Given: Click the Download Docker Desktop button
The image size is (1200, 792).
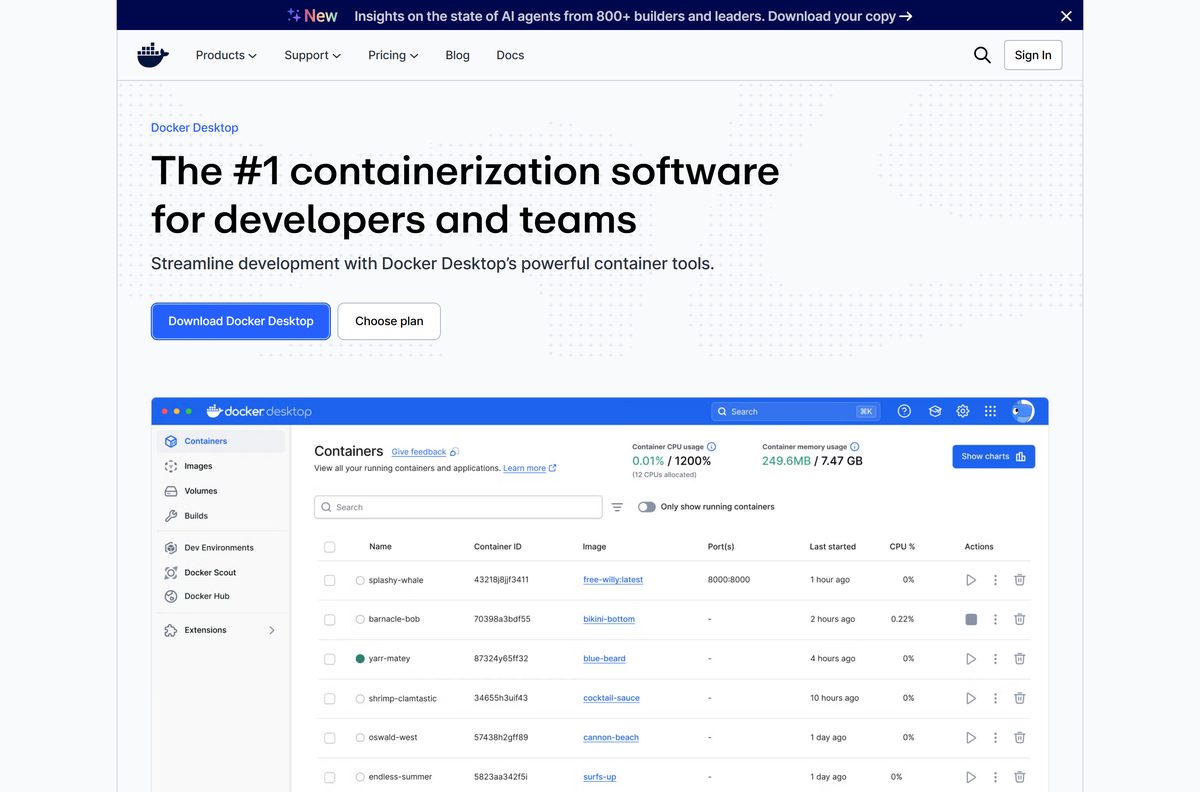Looking at the screenshot, I should [x=241, y=321].
